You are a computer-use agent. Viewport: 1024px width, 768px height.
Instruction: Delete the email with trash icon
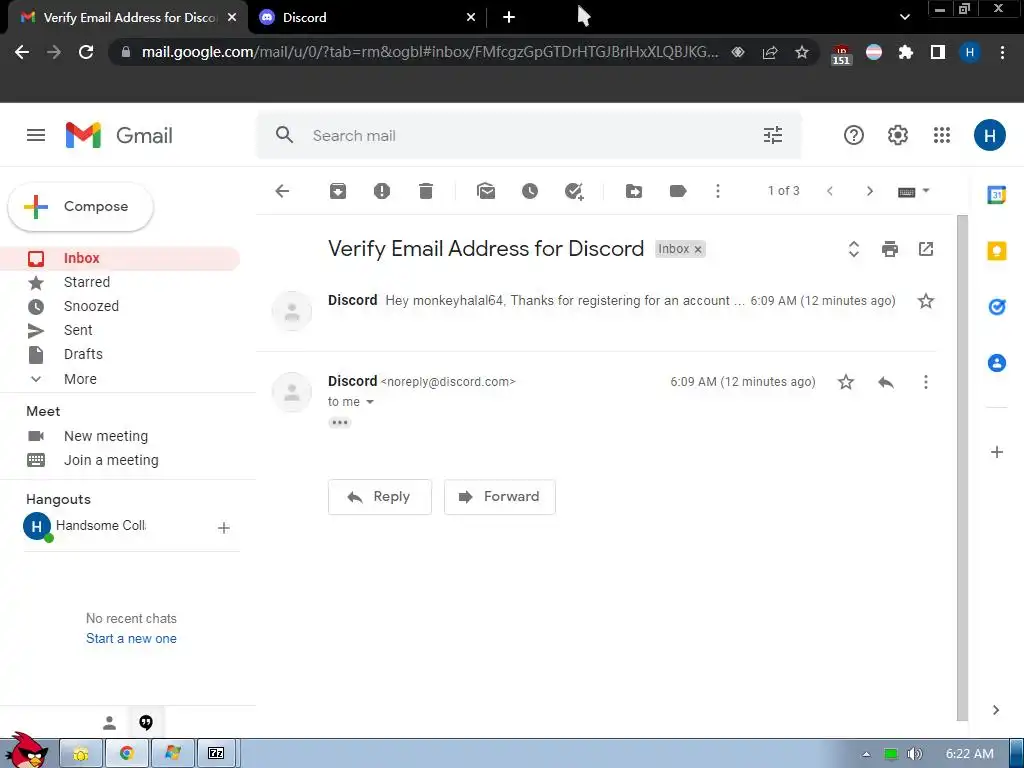coord(426,191)
